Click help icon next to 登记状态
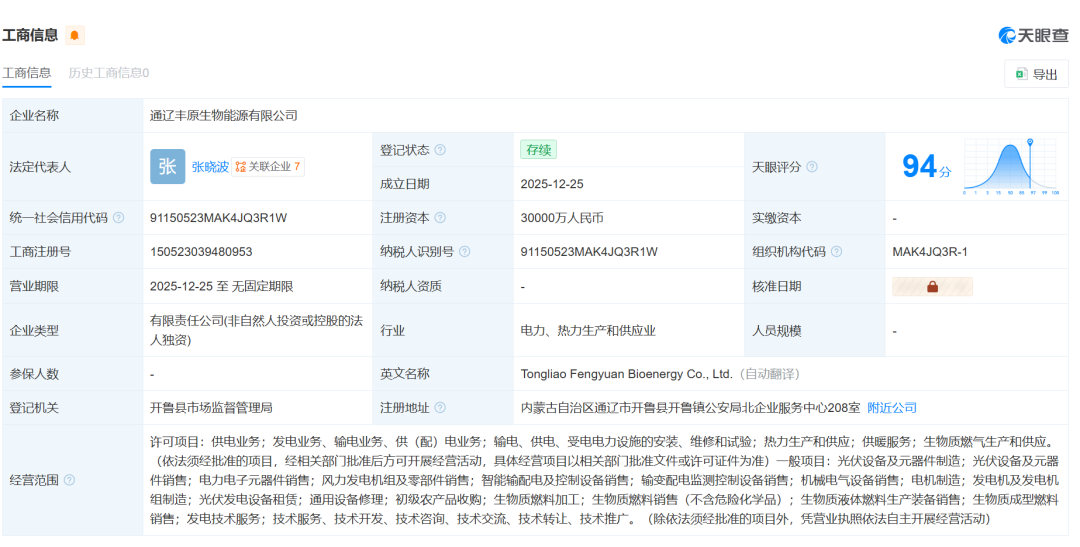The width and height of the screenshot is (1080, 547). [x=440, y=150]
